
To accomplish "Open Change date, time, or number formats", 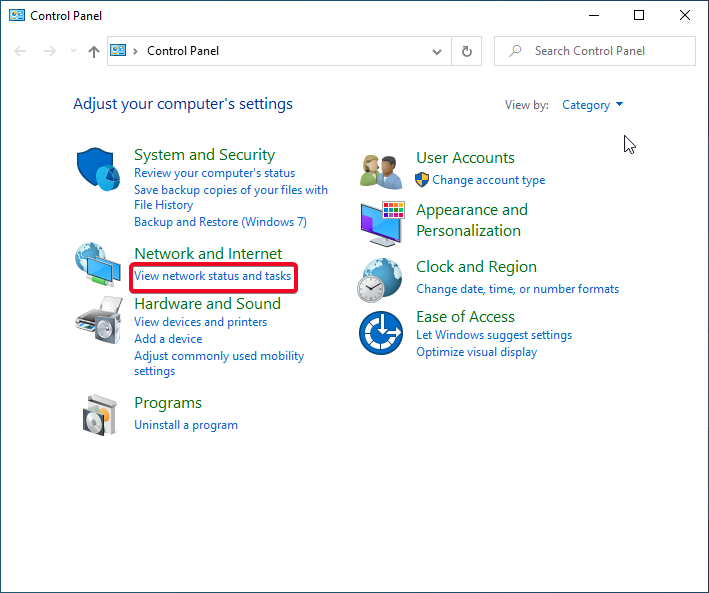I will pyautogui.click(x=517, y=289).
